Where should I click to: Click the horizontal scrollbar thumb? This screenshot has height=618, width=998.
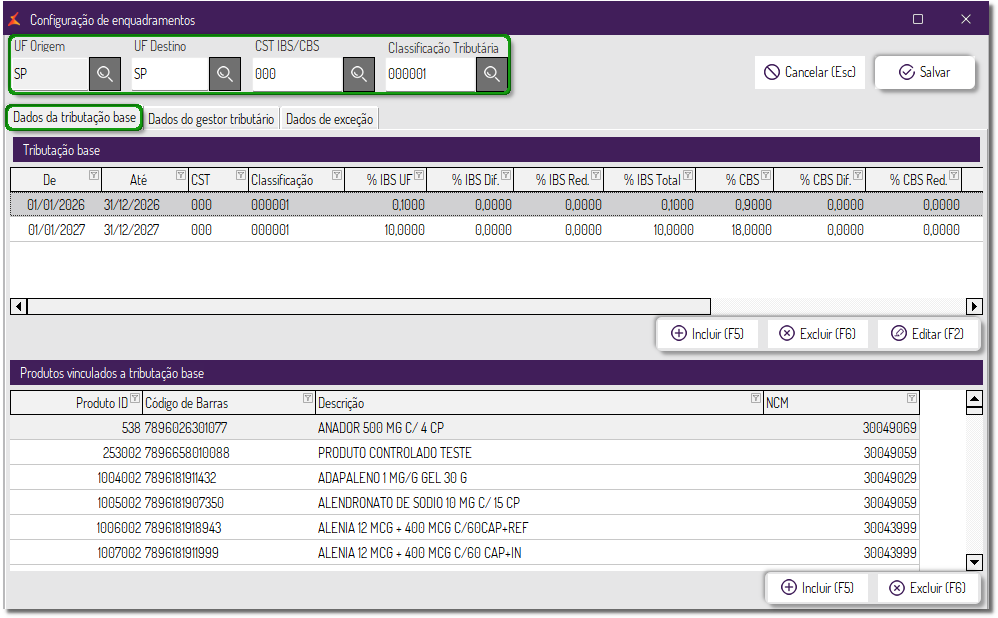tap(369, 307)
